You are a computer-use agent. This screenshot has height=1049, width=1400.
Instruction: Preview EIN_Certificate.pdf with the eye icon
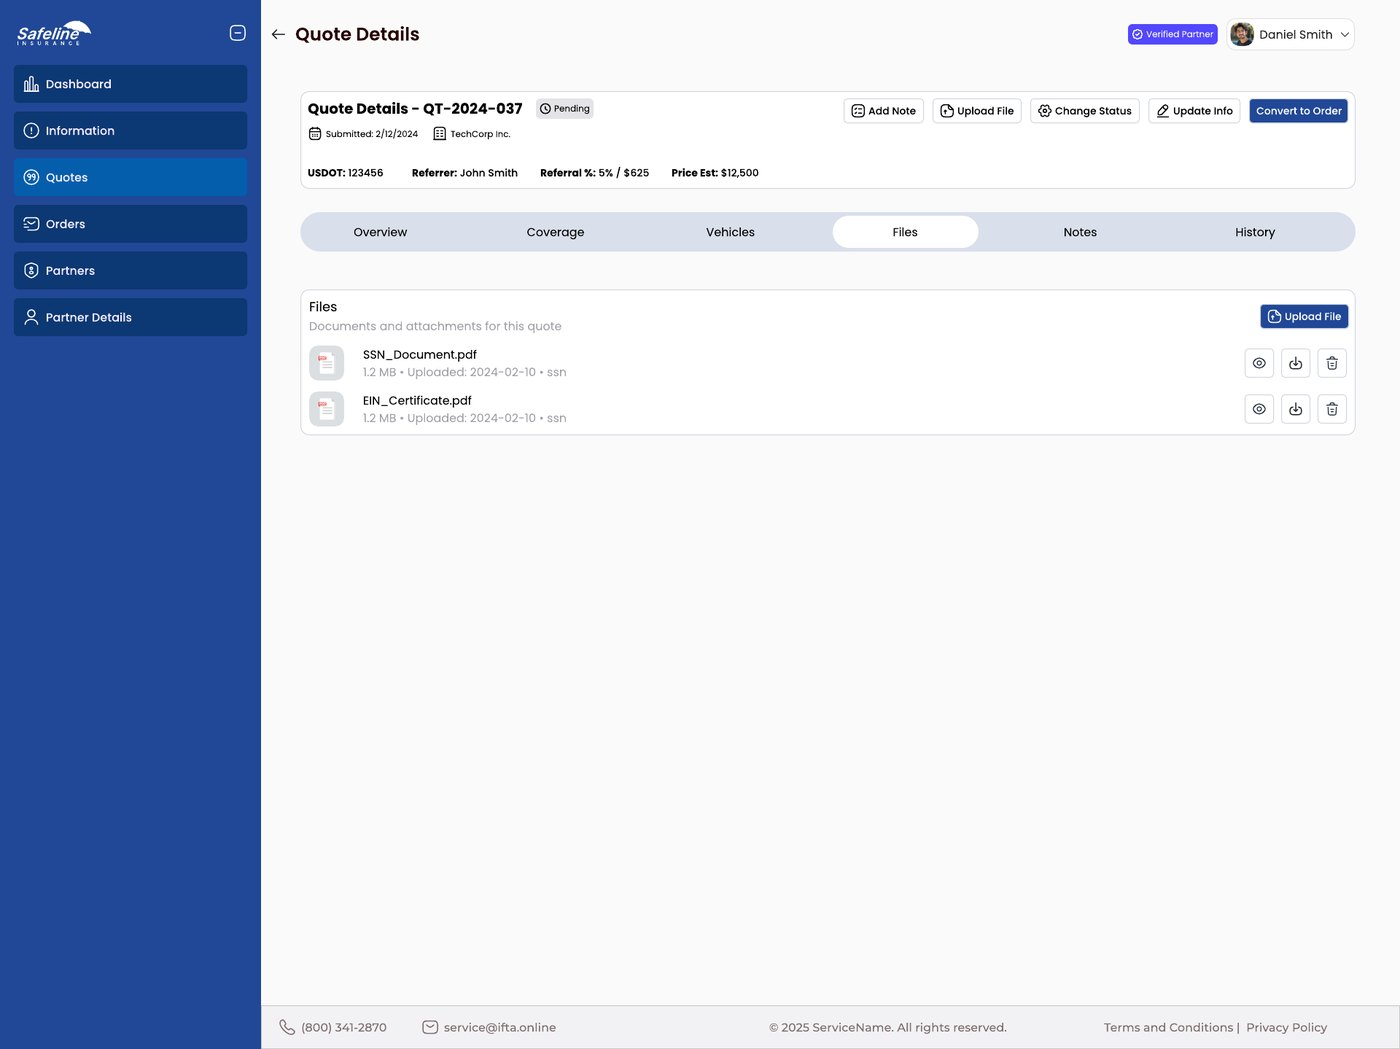click(x=1259, y=409)
